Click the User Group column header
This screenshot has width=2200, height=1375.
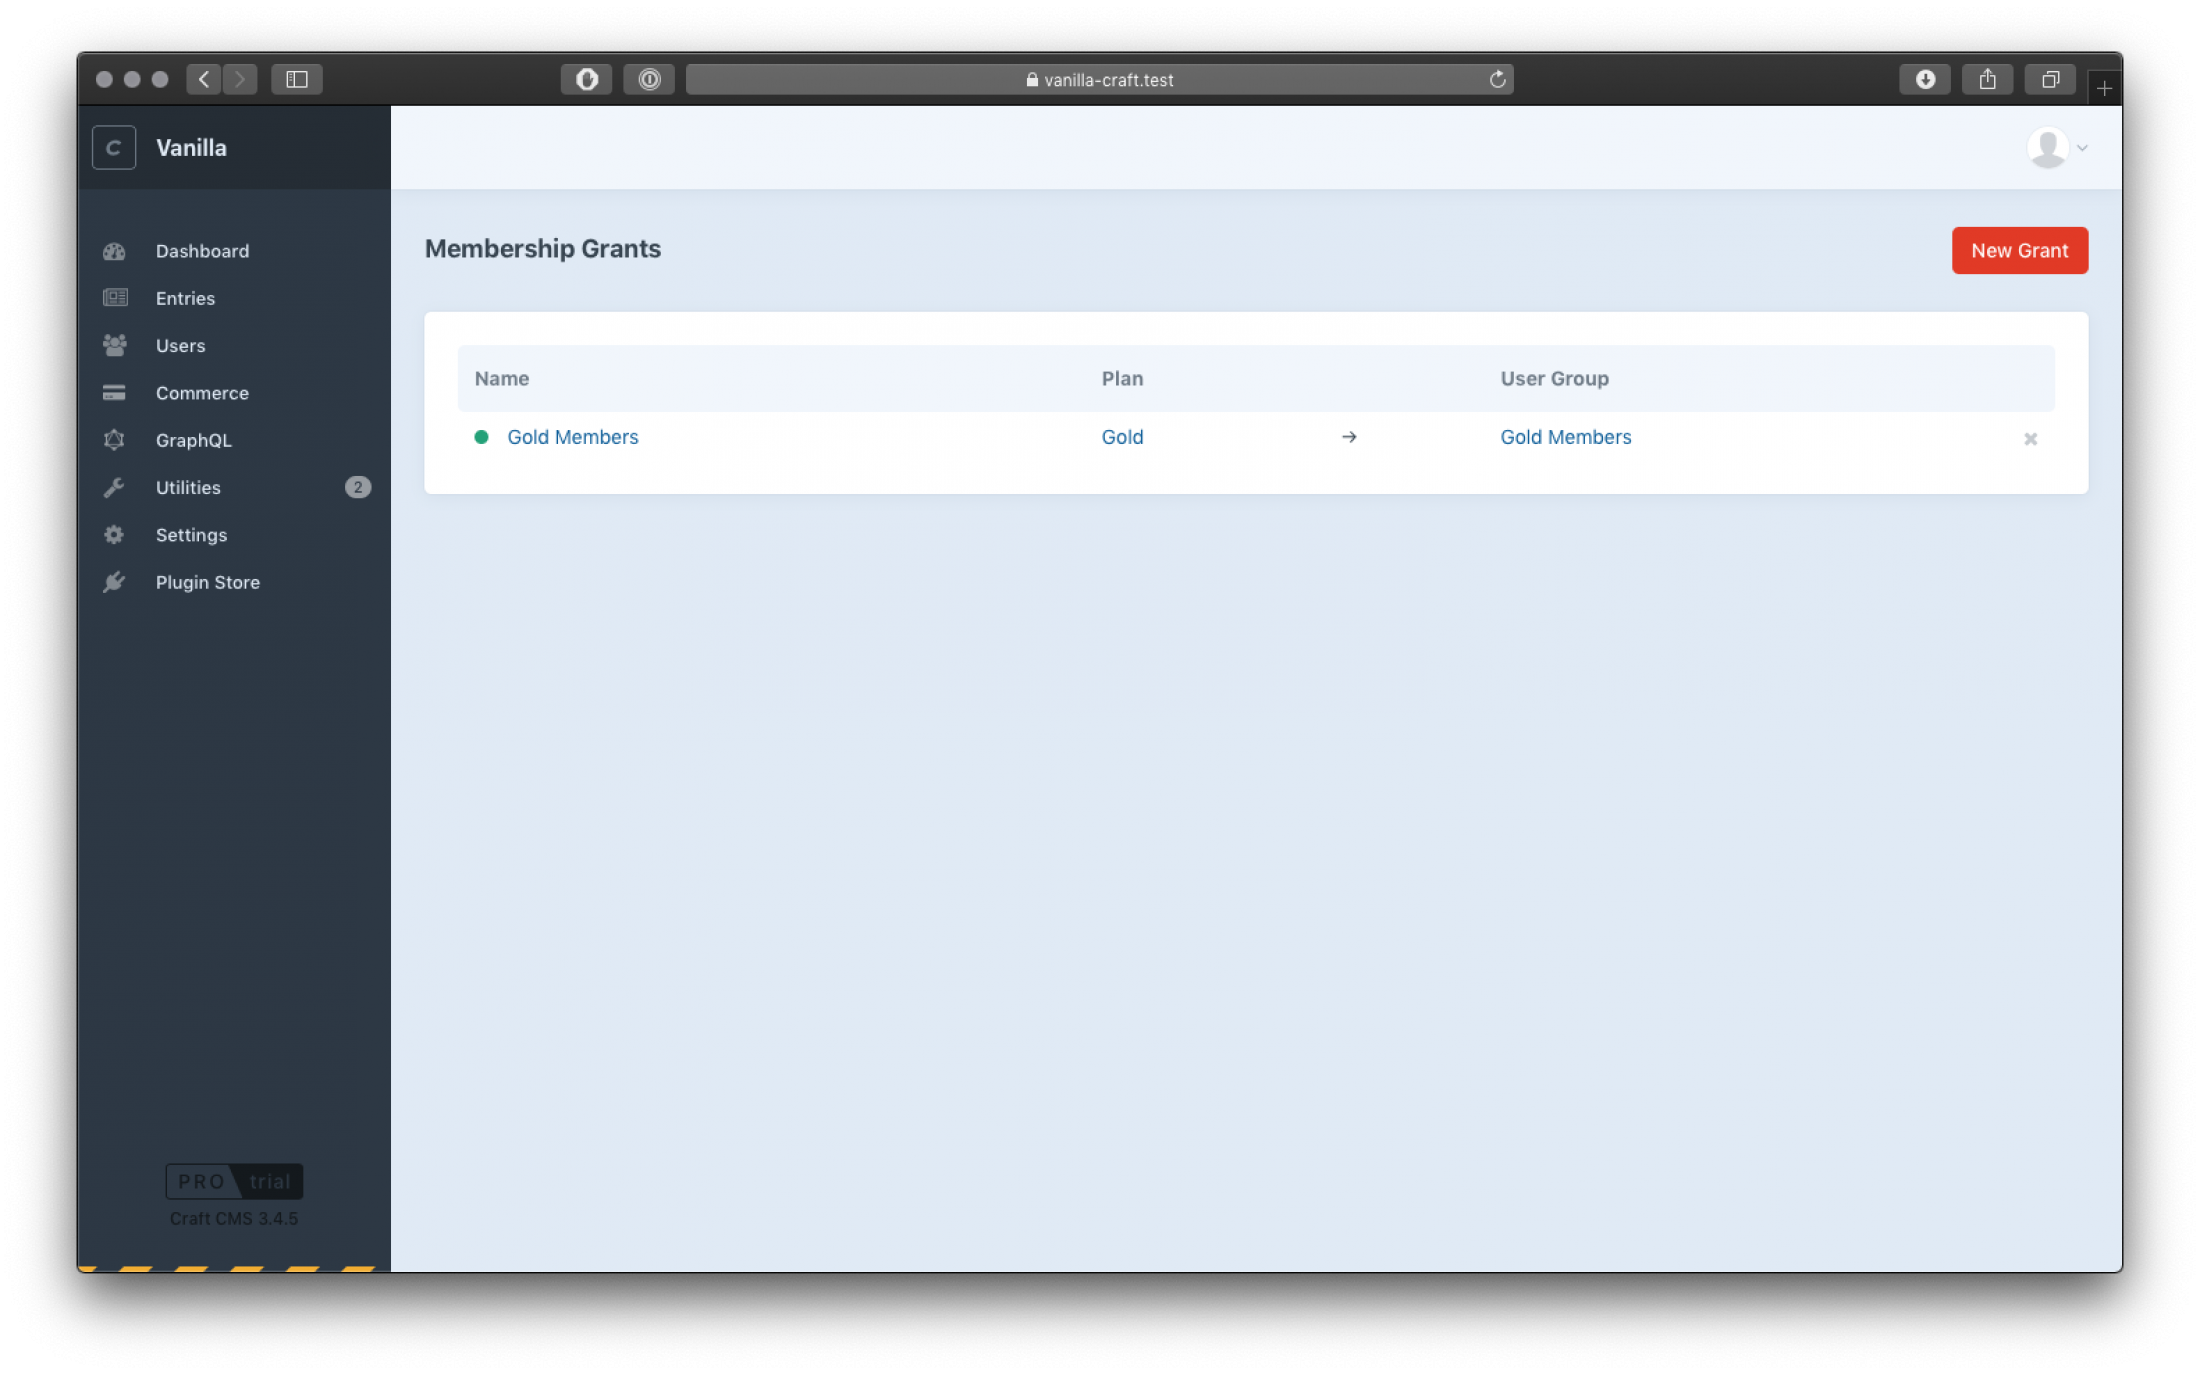(1554, 378)
